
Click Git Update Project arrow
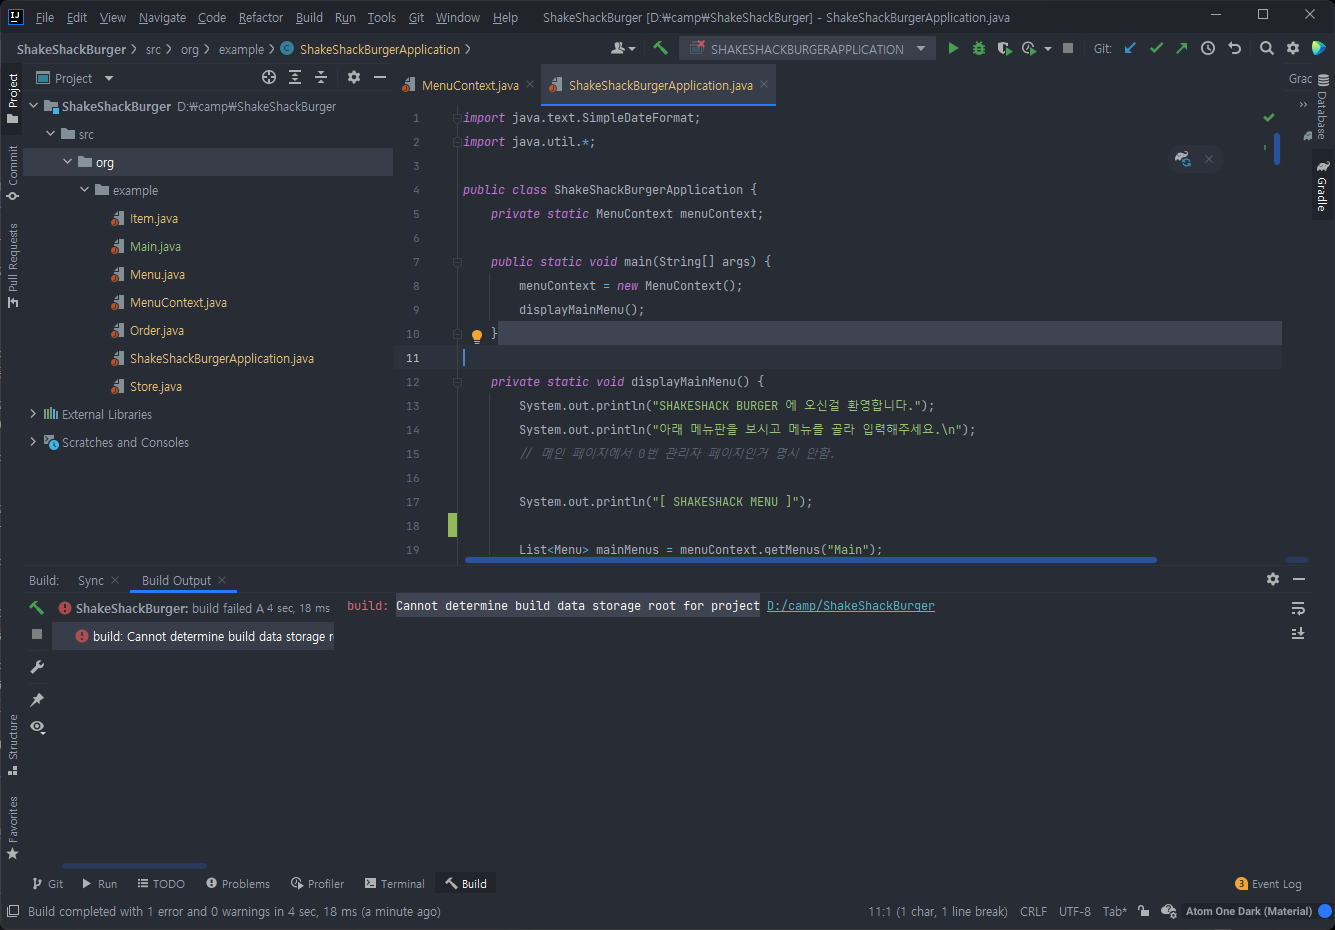click(1130, 48)
